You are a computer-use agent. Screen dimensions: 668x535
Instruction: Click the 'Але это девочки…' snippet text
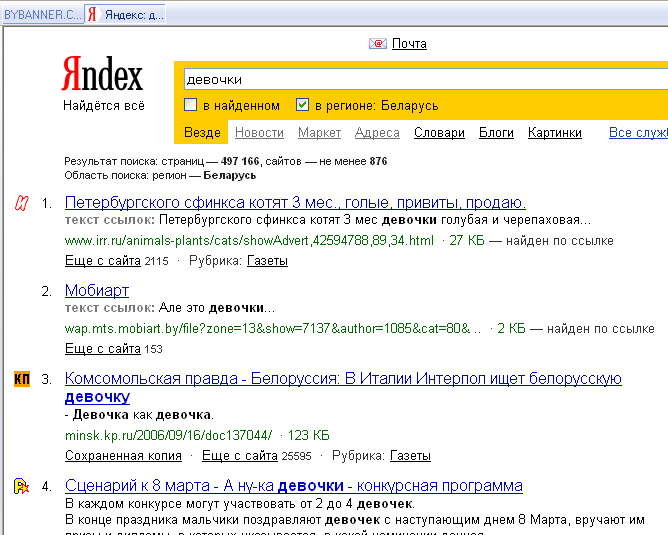(x=217, y=308)
